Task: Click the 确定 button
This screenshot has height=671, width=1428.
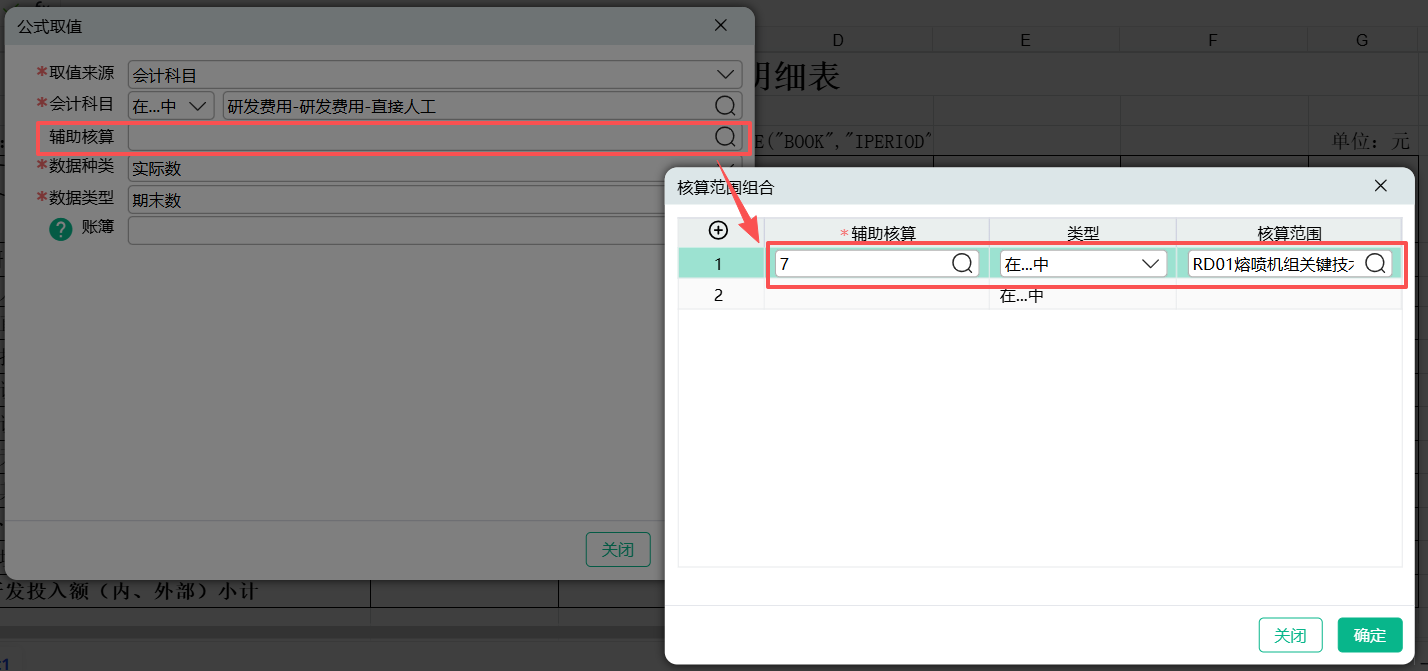Action: 1369,635
